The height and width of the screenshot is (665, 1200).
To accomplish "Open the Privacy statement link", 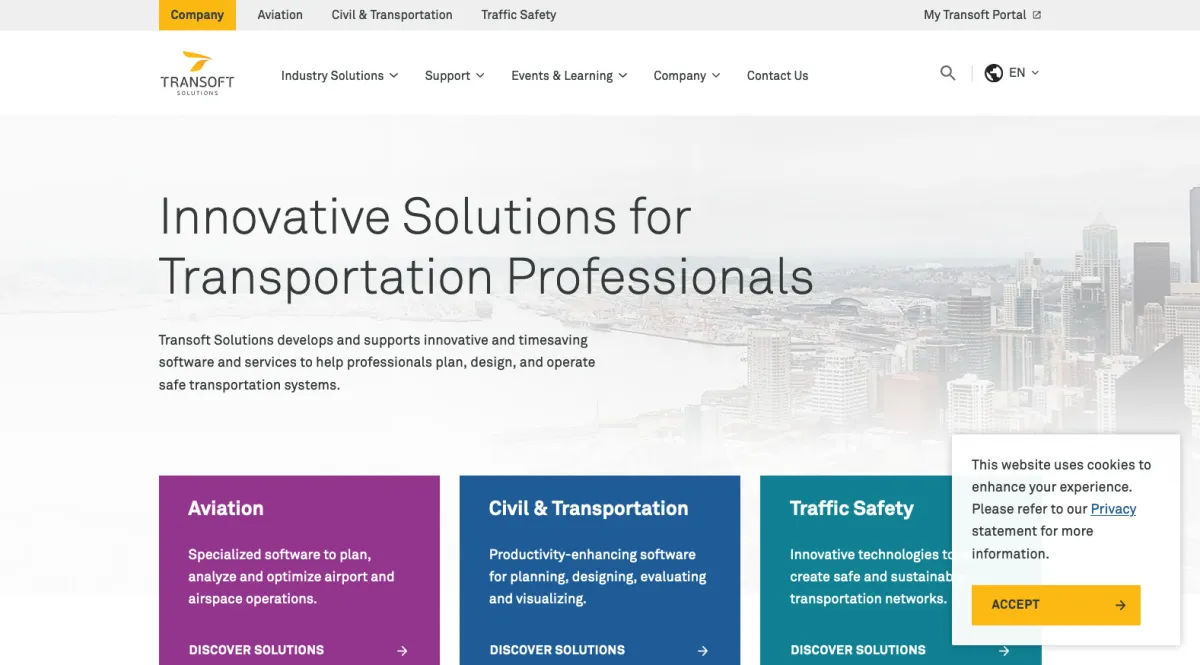I will tap(1113, 509).
